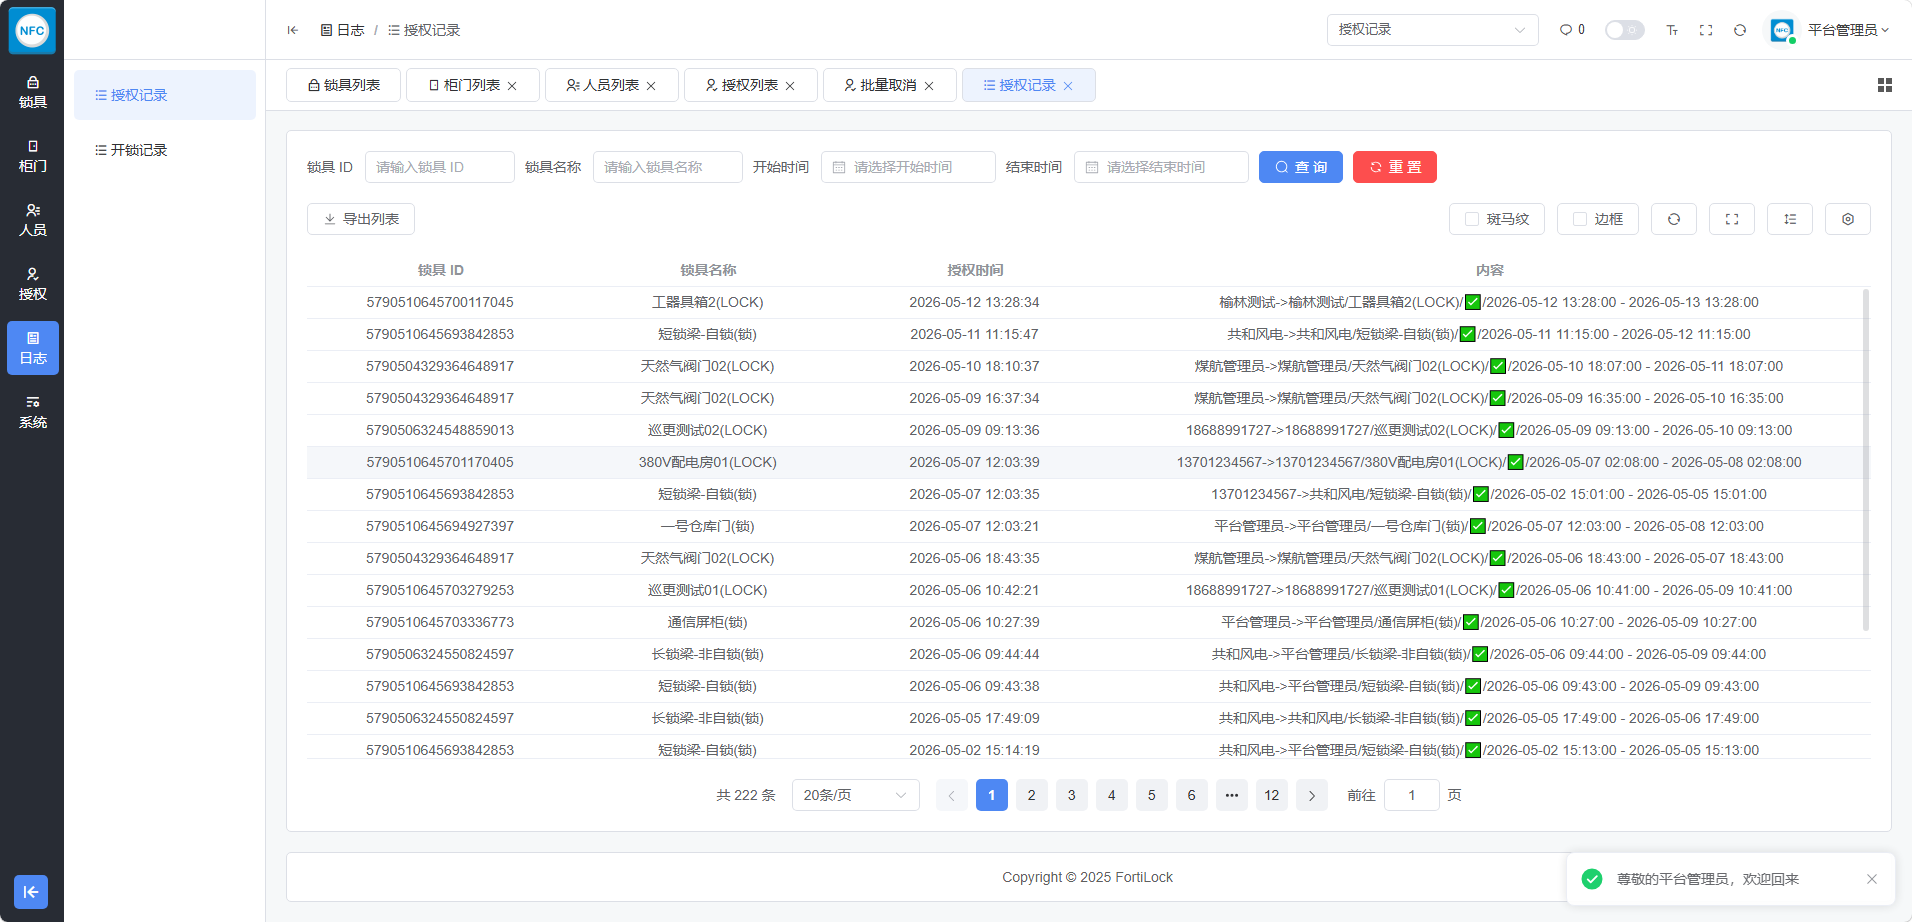1912x922 pixels.
Task: Click lock ID 5790510645700117045
Action: pos(440,302)
